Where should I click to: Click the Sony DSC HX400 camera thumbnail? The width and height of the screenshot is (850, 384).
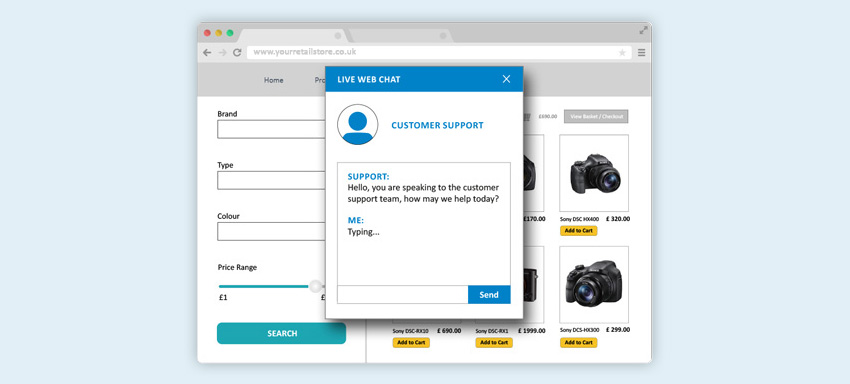coord(594,173)
